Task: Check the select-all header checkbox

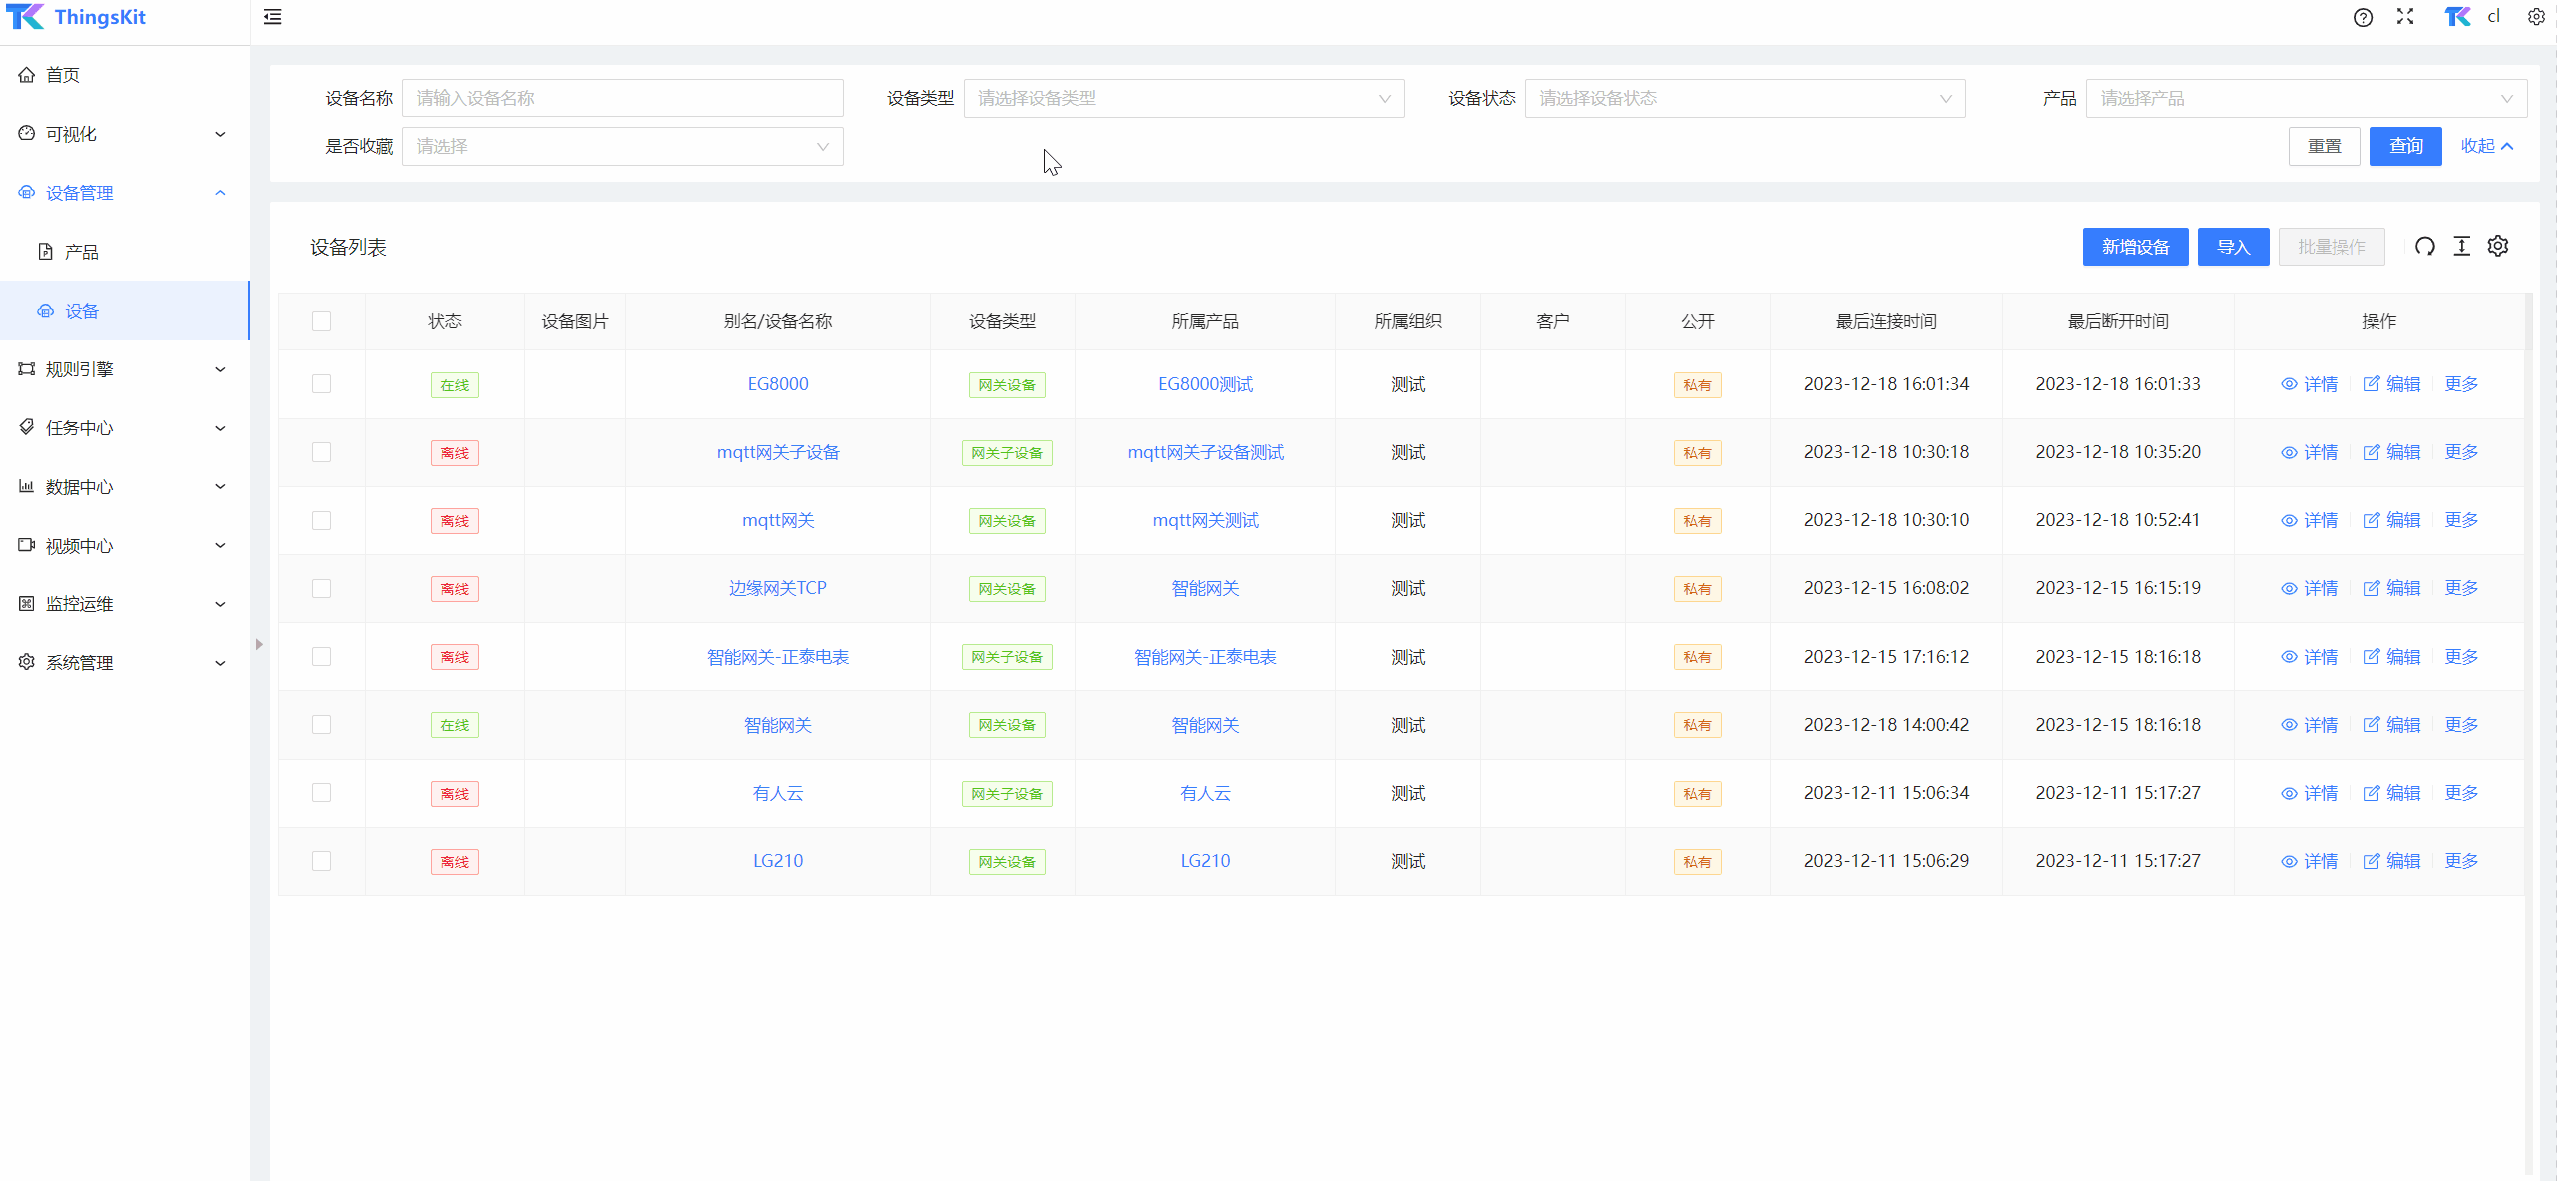Action: point(321,321)
